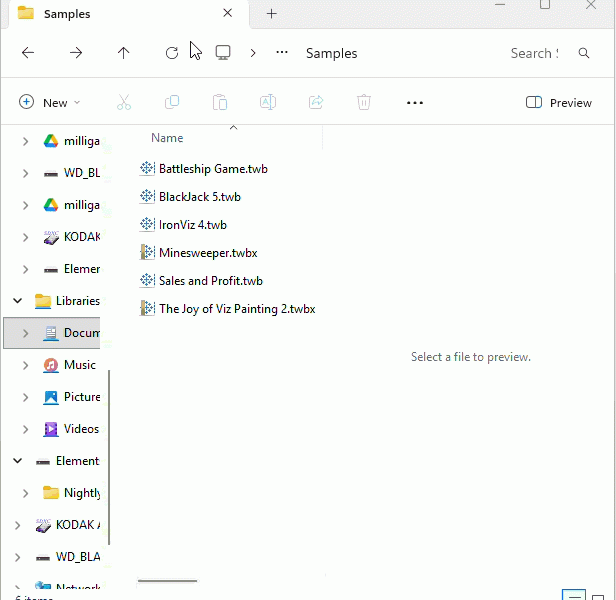Open the New item dropdown
Image resolution: width=616 pixels, height=600 pixels.
pyautogui.click(x=50, y=103)
